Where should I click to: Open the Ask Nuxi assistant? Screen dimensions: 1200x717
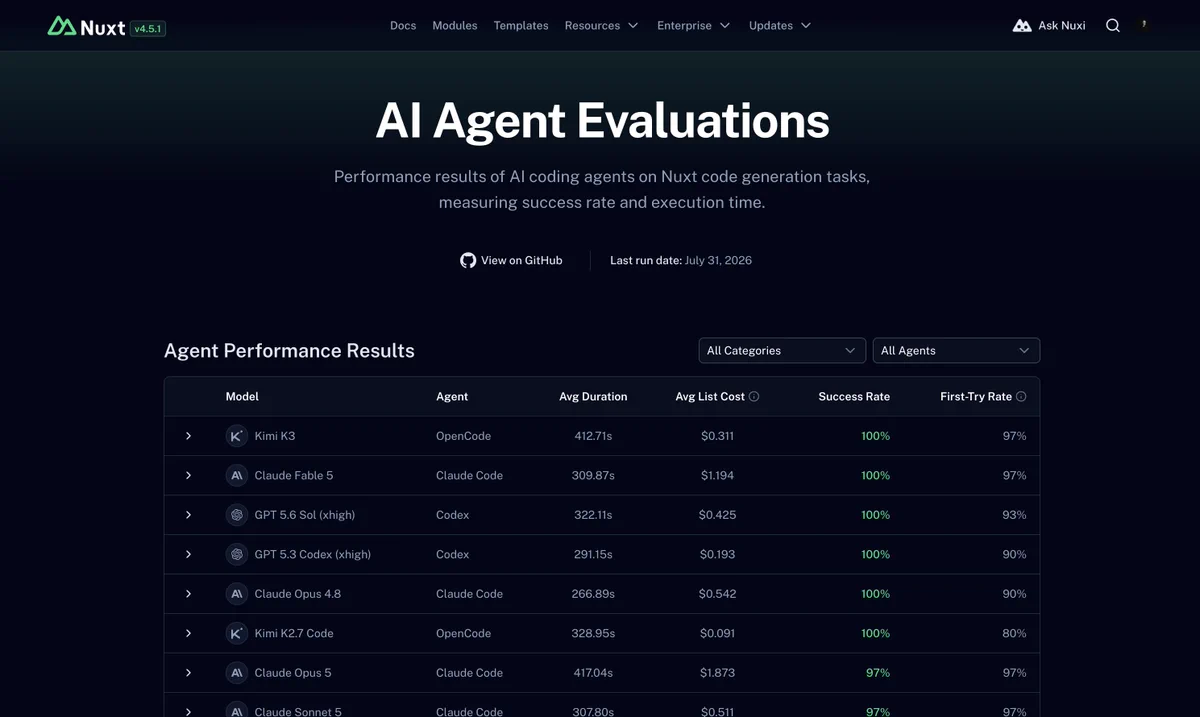point(1049,26)
